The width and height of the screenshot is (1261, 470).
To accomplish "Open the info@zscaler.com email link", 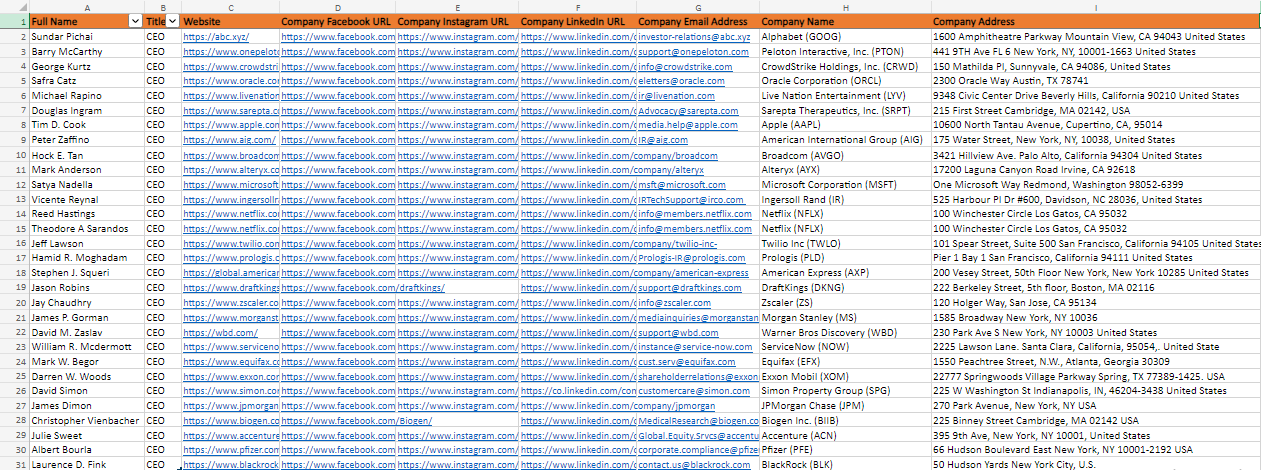I will (674, 303).
